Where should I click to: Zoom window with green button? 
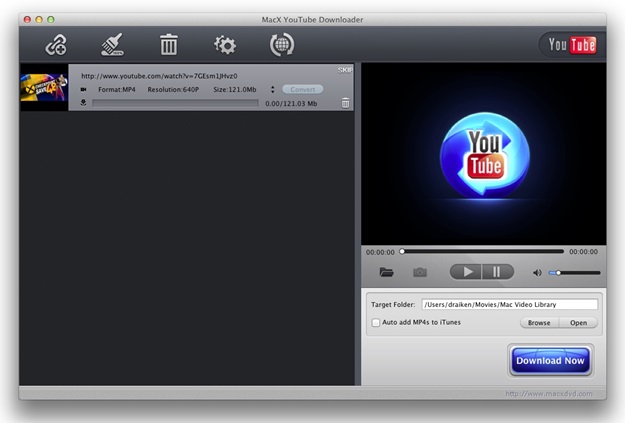[x=51, y=20]
